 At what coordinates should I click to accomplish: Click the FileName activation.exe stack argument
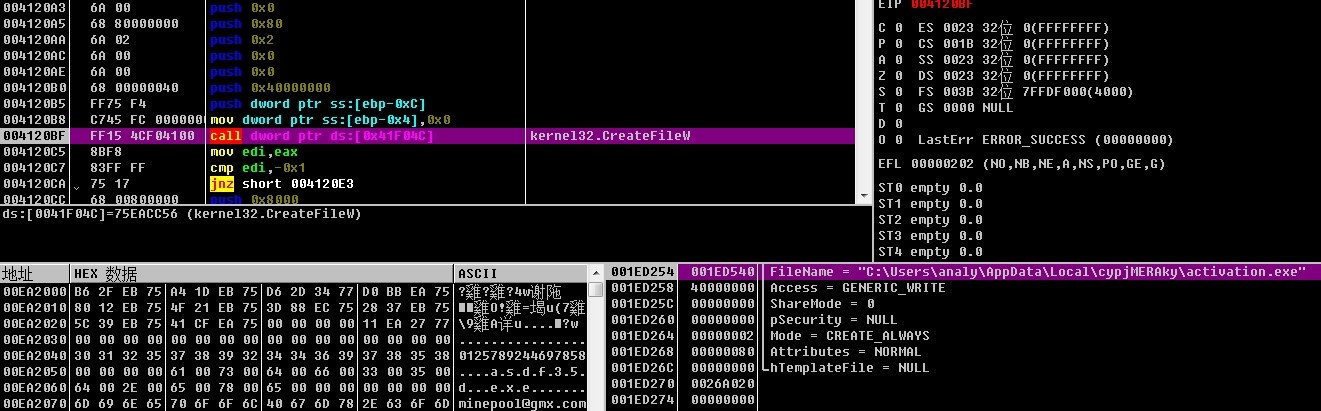coord(1038,272)
